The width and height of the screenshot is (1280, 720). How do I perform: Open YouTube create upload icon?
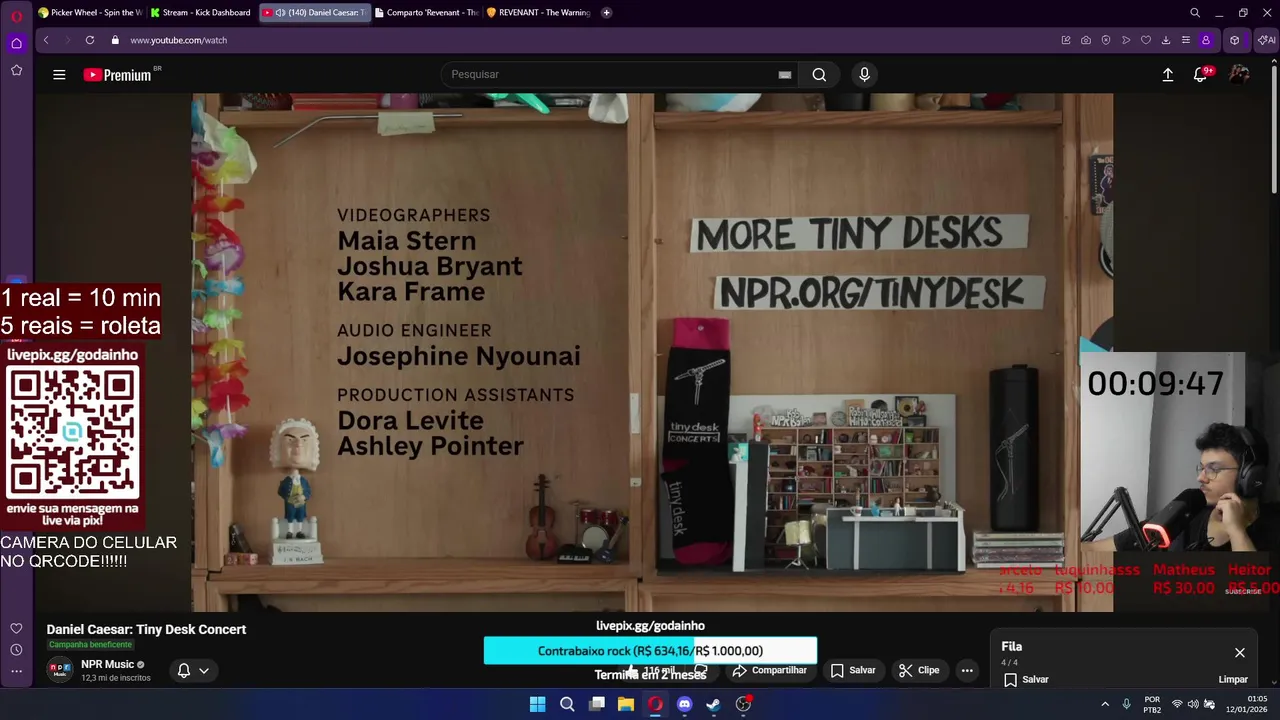coord(1167,74)
